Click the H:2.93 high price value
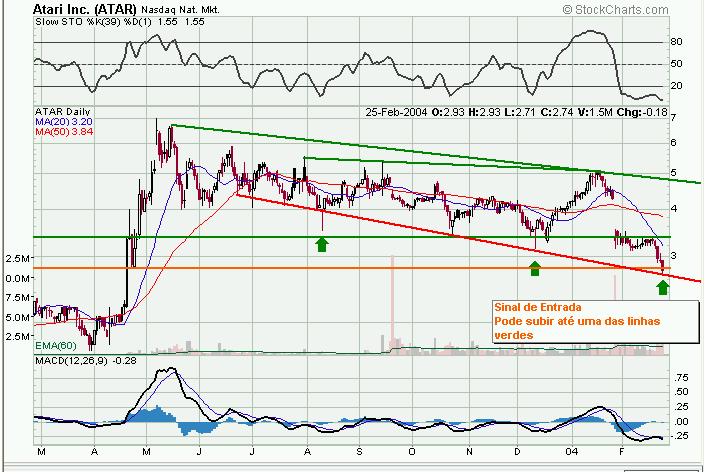The height and width of the screenshot is (472, 704). (x=484, y=112)
